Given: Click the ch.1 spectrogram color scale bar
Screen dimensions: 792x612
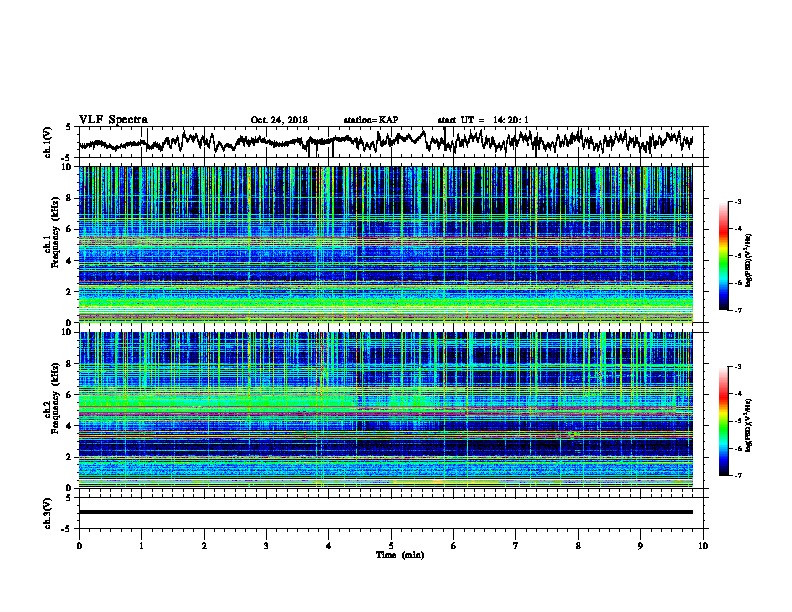Looking at the screenshot, I should point(723,256).
